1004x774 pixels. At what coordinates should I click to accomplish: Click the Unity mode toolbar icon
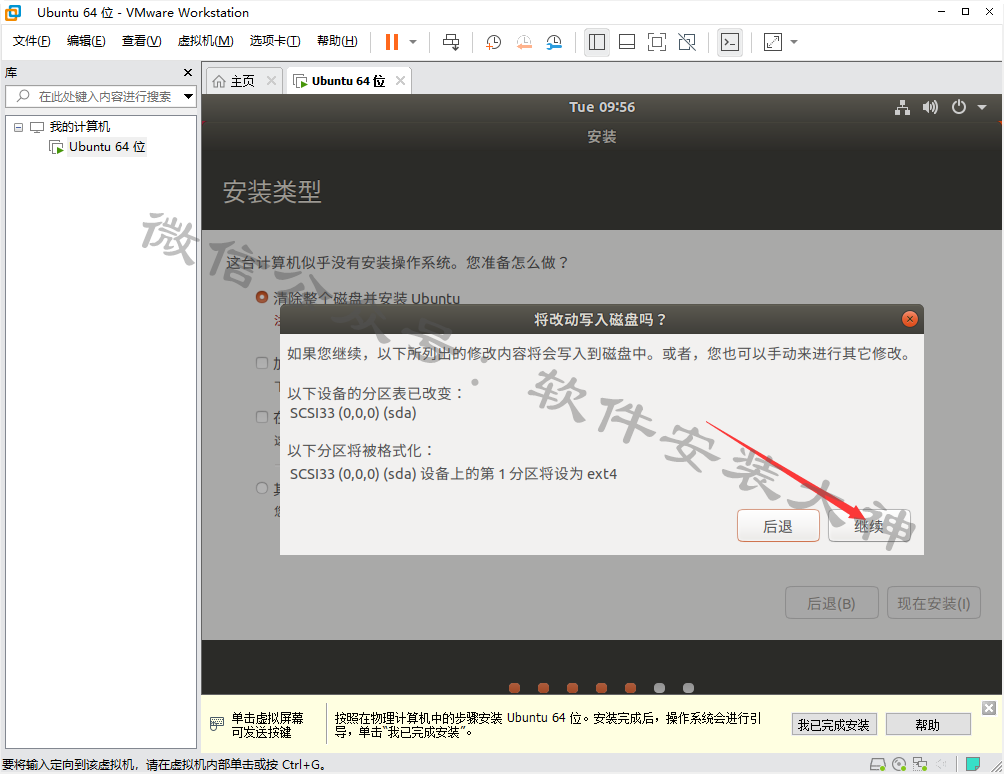pyautogui.click(x=687, y=42)
